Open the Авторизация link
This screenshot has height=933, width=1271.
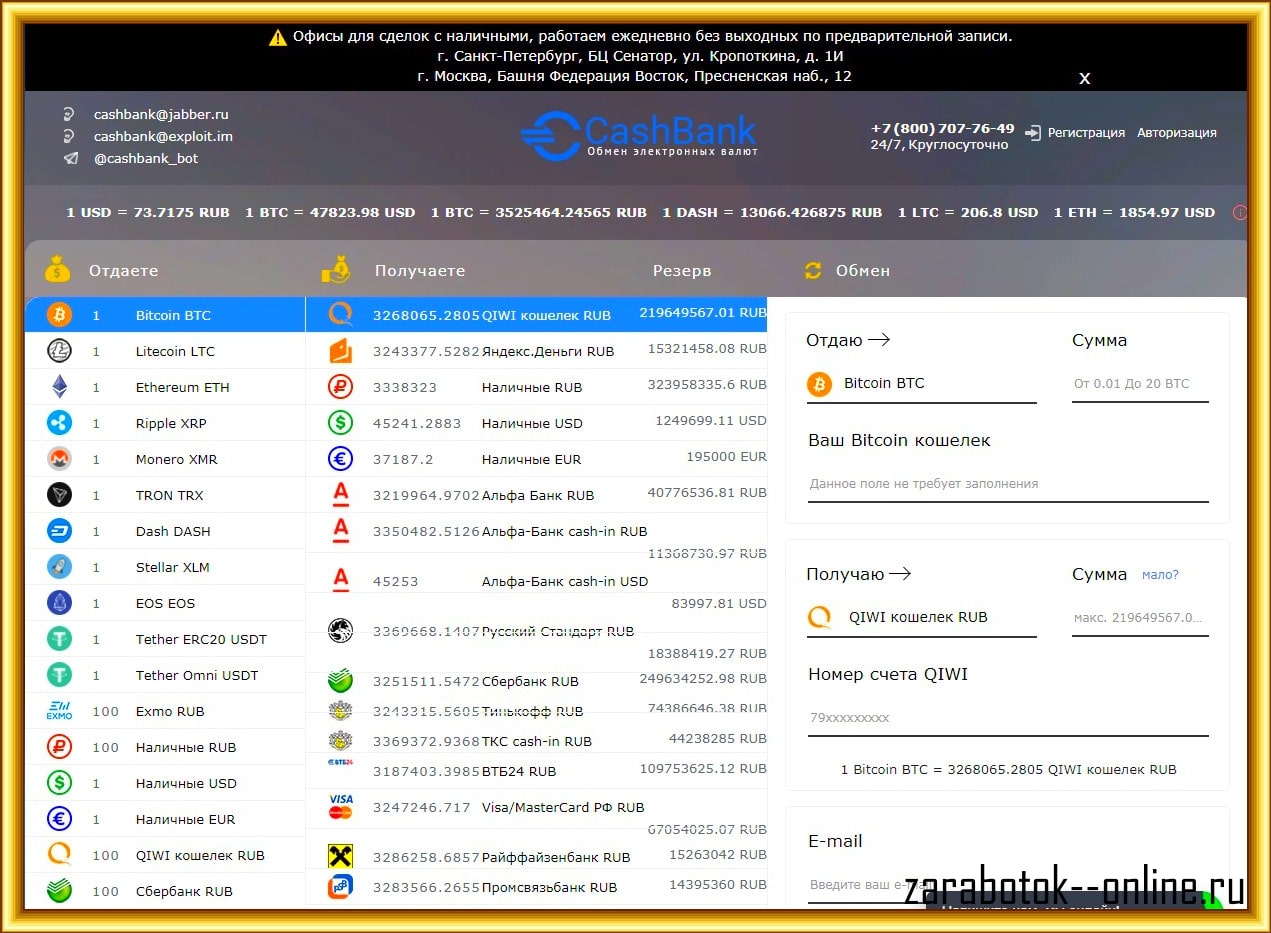[x=1176, y=133]
